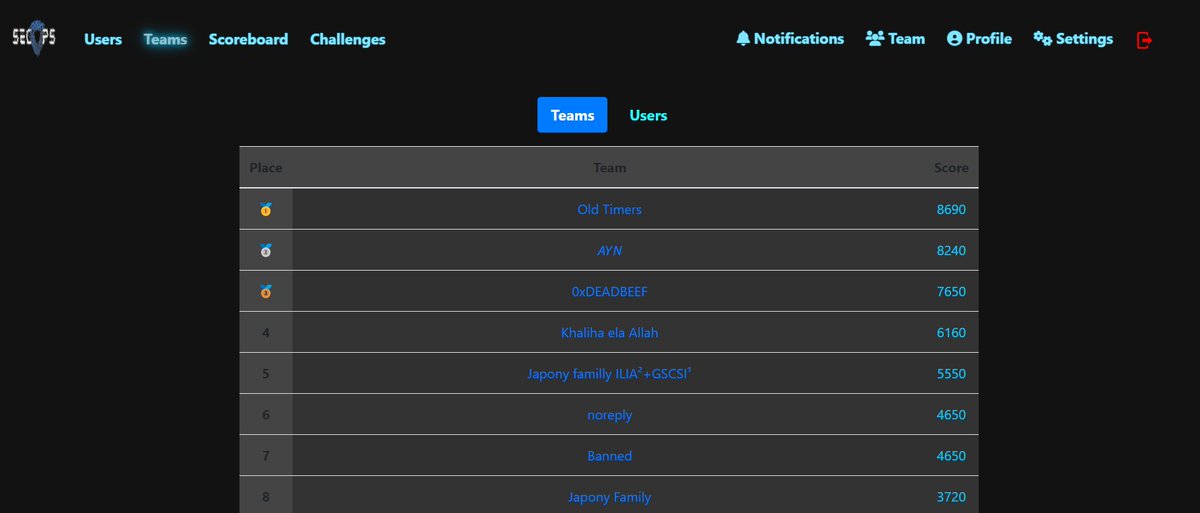Screen dimensions: 1200x513
Task: Click place number 8
Action: pyautogui.click(x=266, y=497)
